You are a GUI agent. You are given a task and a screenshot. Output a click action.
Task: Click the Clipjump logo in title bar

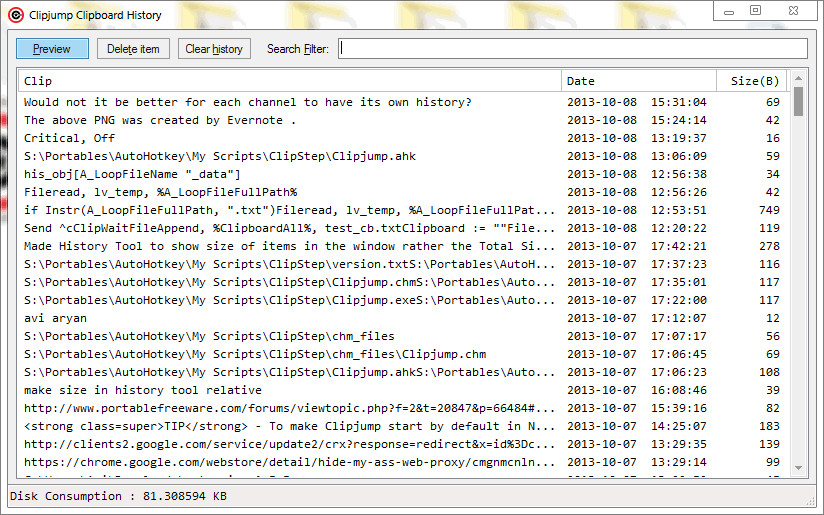[x=16, y=15]
